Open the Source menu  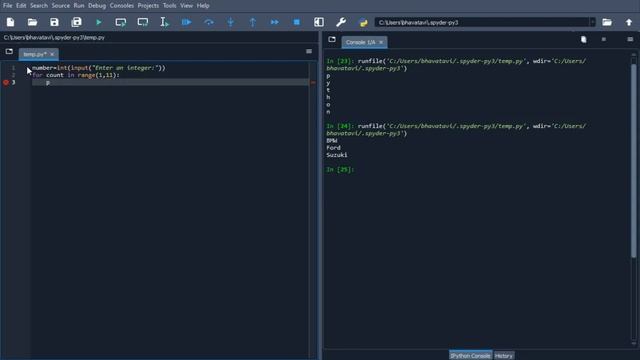click(x=60, y=6)
